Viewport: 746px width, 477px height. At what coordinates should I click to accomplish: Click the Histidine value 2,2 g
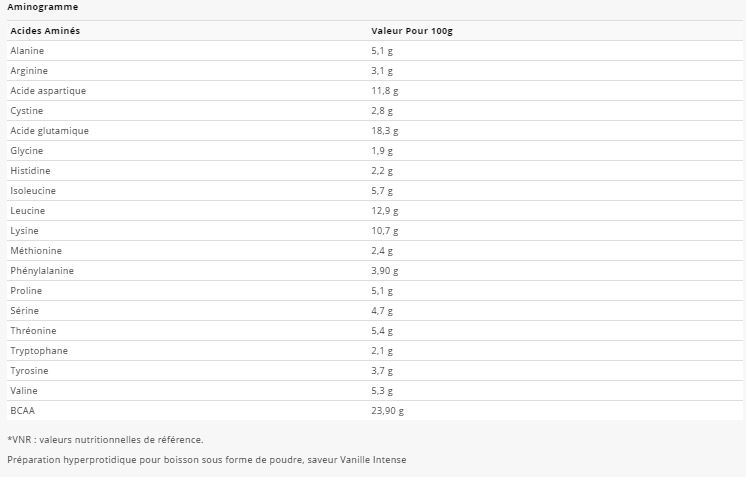[x=382, y=171]
